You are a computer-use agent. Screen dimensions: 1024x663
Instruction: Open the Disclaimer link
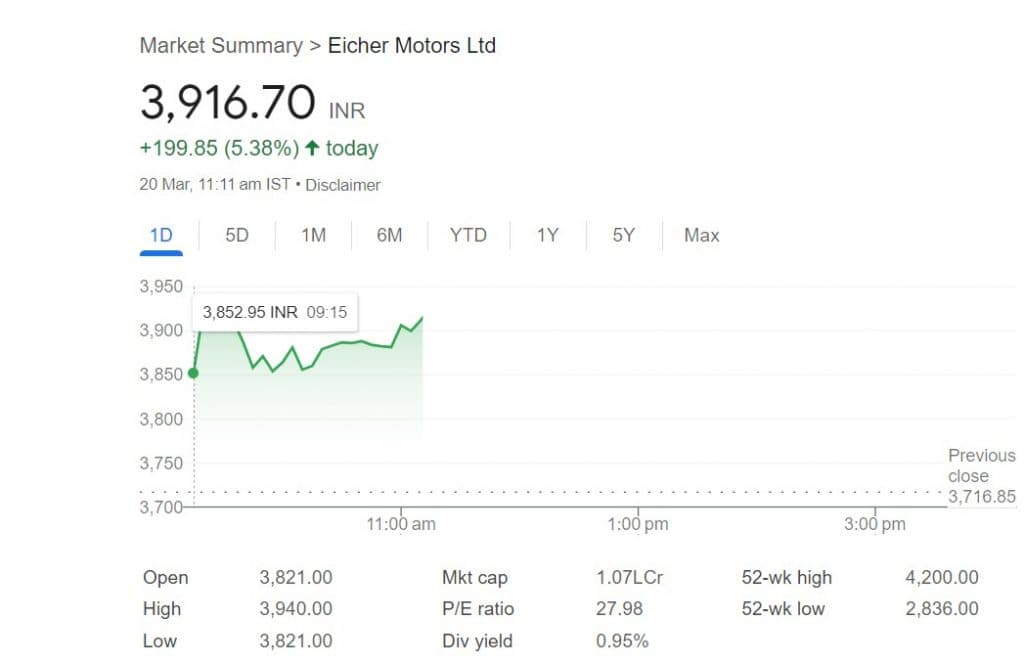tap(343, 185)
